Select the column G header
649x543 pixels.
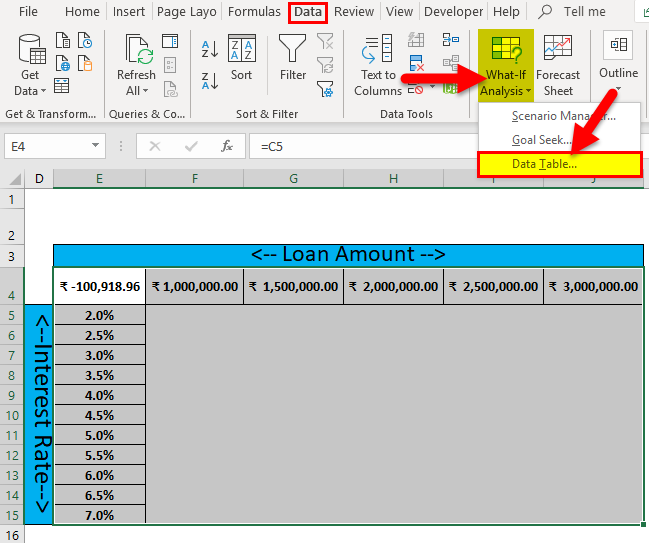coord(293,179)
